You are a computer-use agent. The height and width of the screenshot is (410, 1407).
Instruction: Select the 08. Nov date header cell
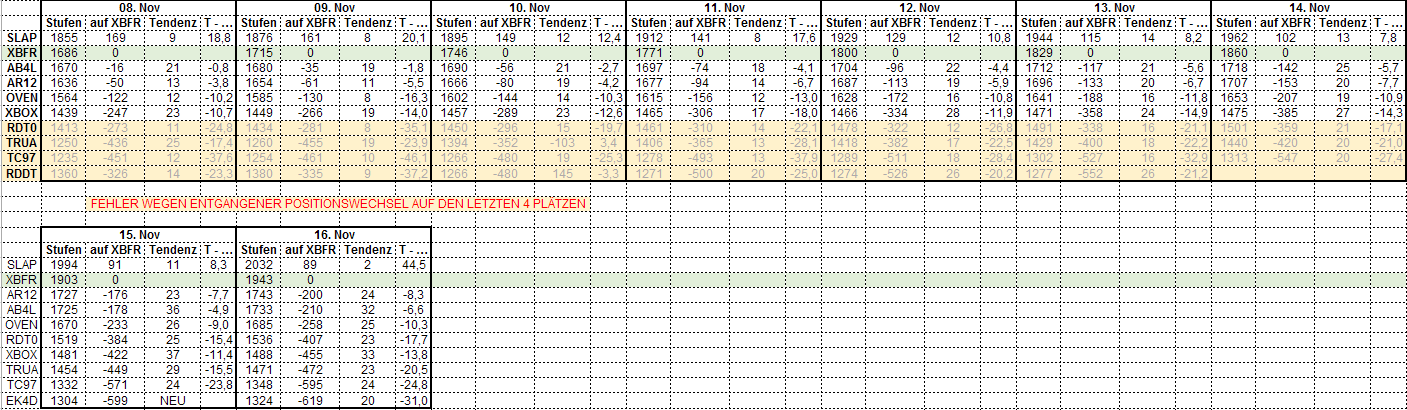138,7
